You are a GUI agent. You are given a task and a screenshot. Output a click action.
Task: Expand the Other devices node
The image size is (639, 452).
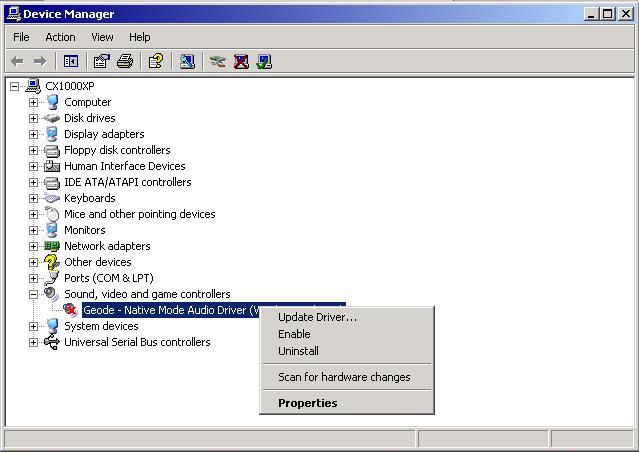(x=33, y=262)
